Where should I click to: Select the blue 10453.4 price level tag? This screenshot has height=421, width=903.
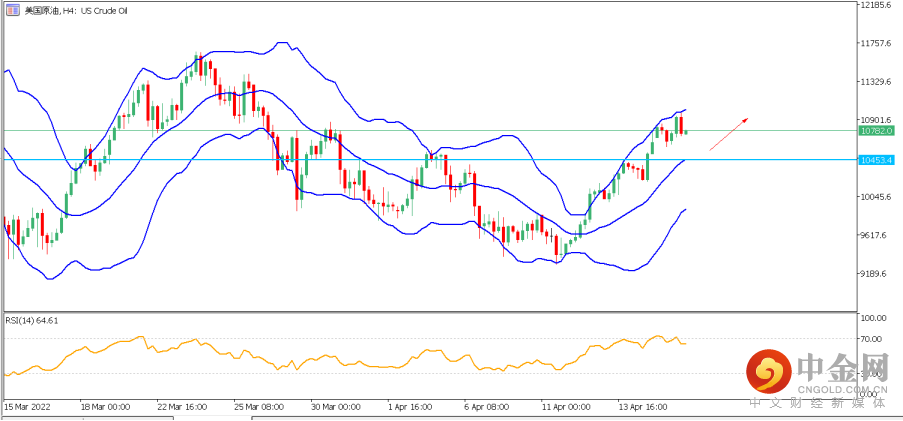tap(875, 160)
